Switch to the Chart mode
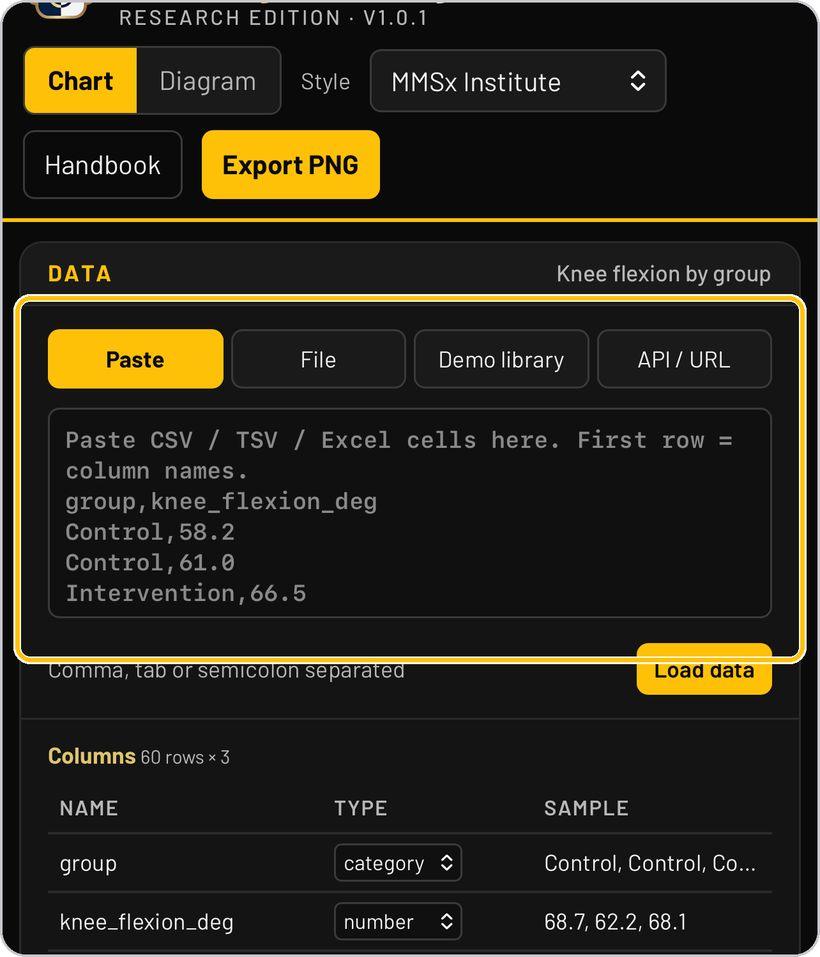This screenshot has width=820, height=957. [81, 81]
